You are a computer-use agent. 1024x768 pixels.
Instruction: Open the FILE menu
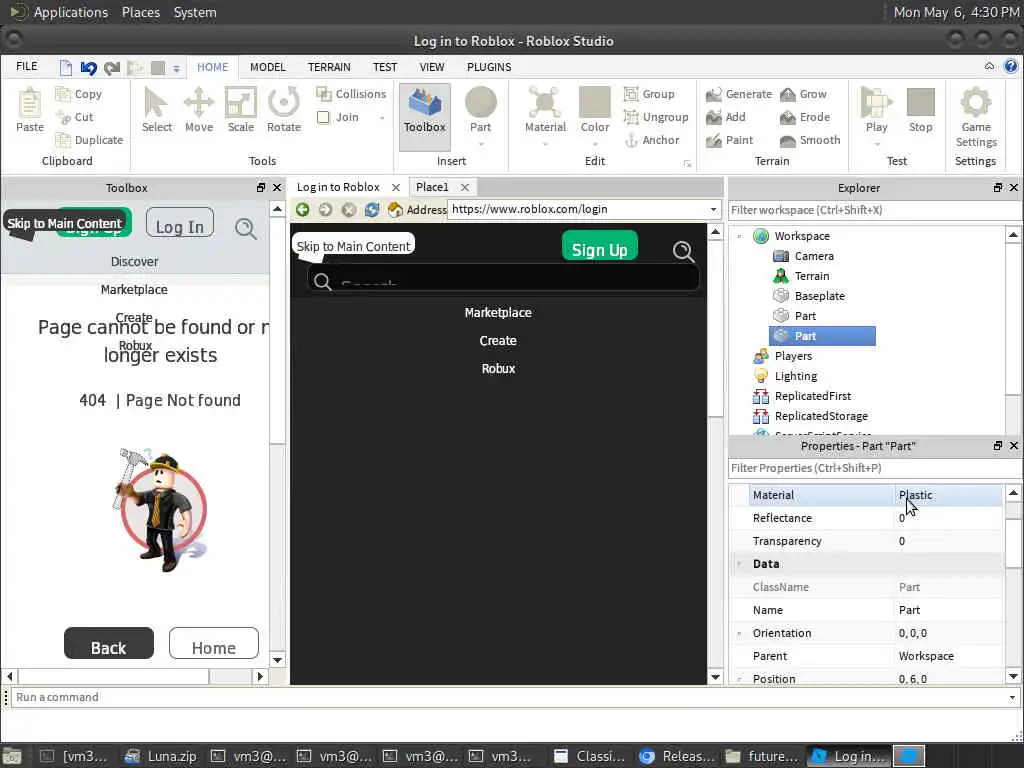click(x=27, y=67)
